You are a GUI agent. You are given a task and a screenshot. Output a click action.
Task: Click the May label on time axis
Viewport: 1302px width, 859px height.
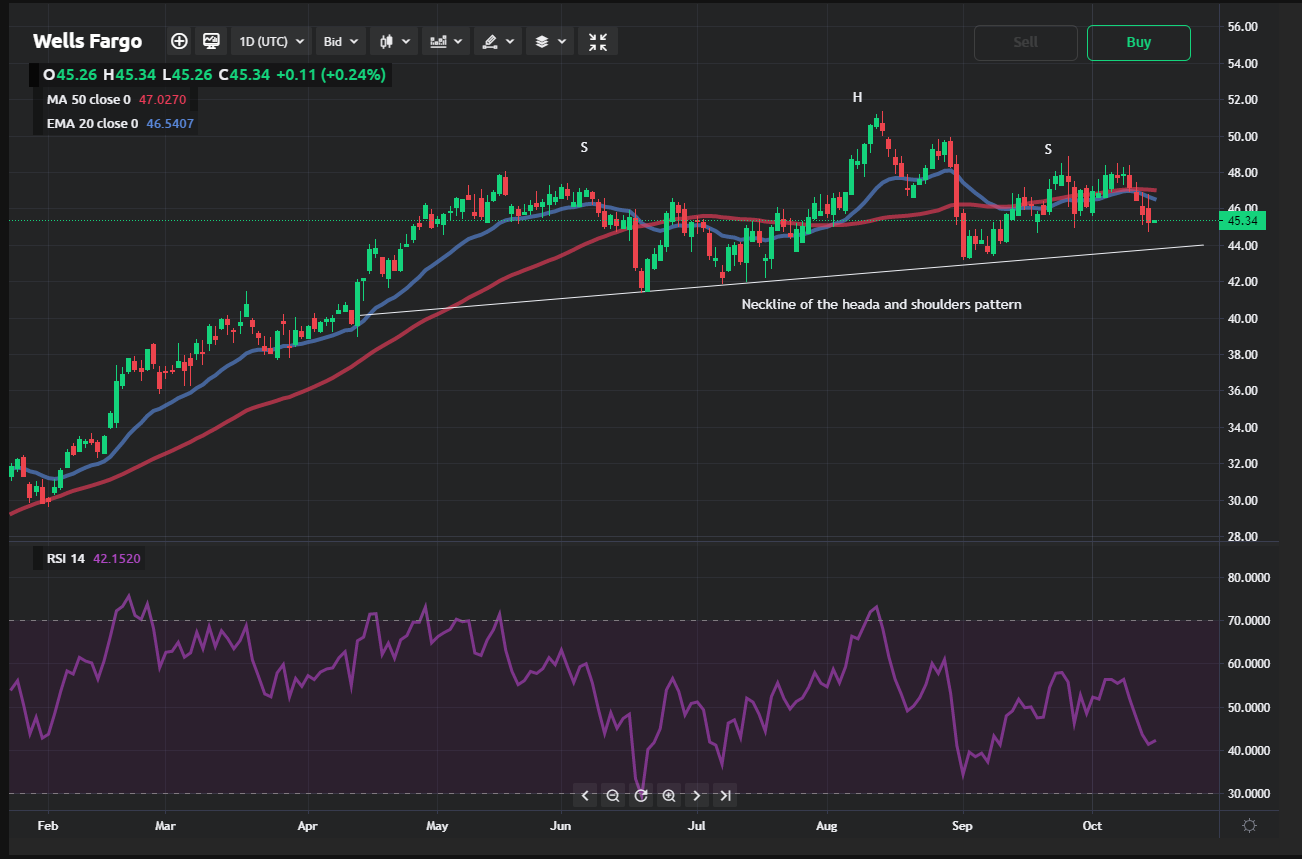coord(437,826)
